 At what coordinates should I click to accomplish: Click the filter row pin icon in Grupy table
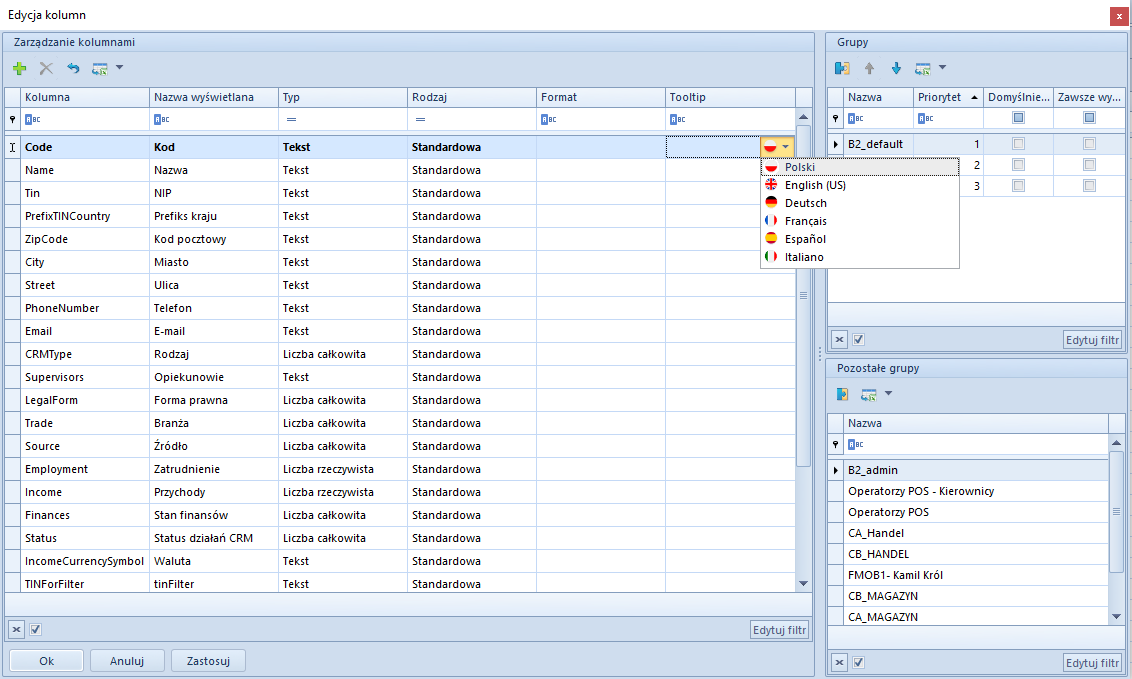tap(835, 118)
